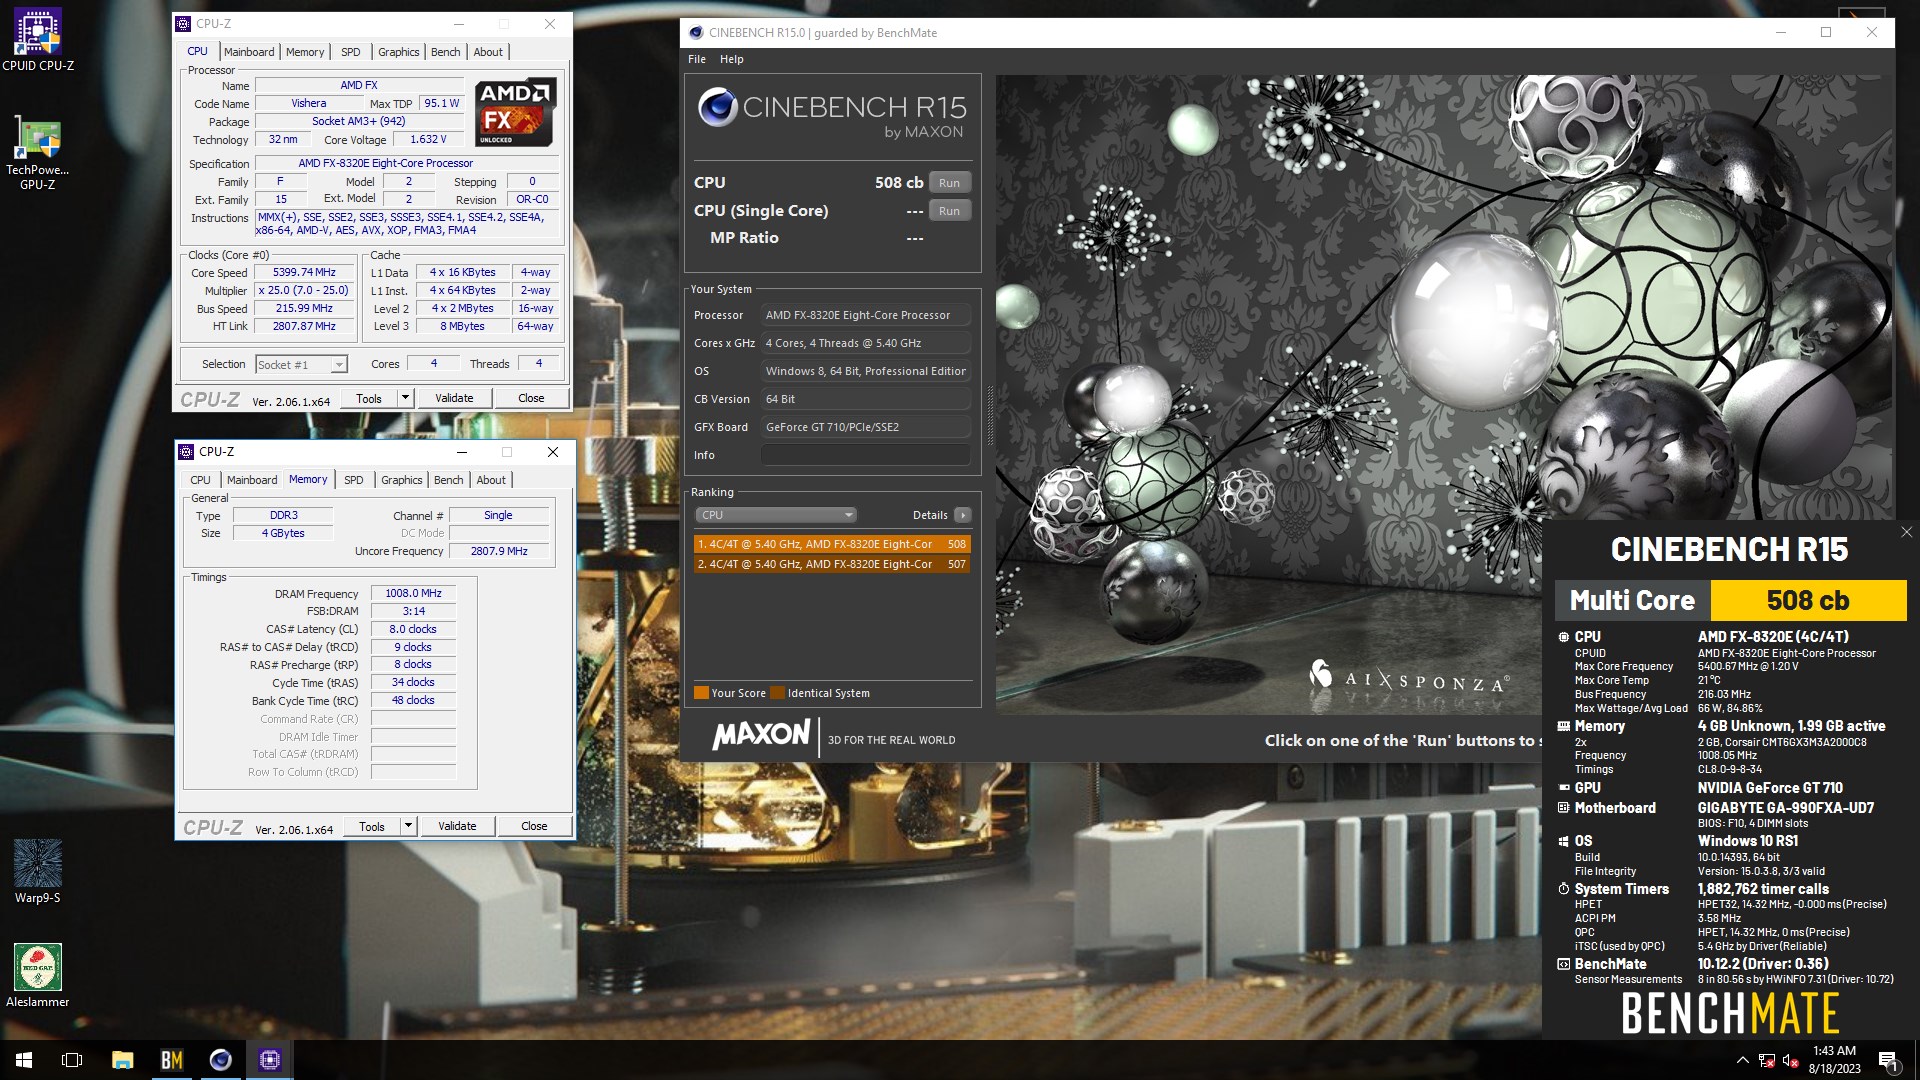
Task: Close the BenchMate result overlay
Action: [1906, 532]
